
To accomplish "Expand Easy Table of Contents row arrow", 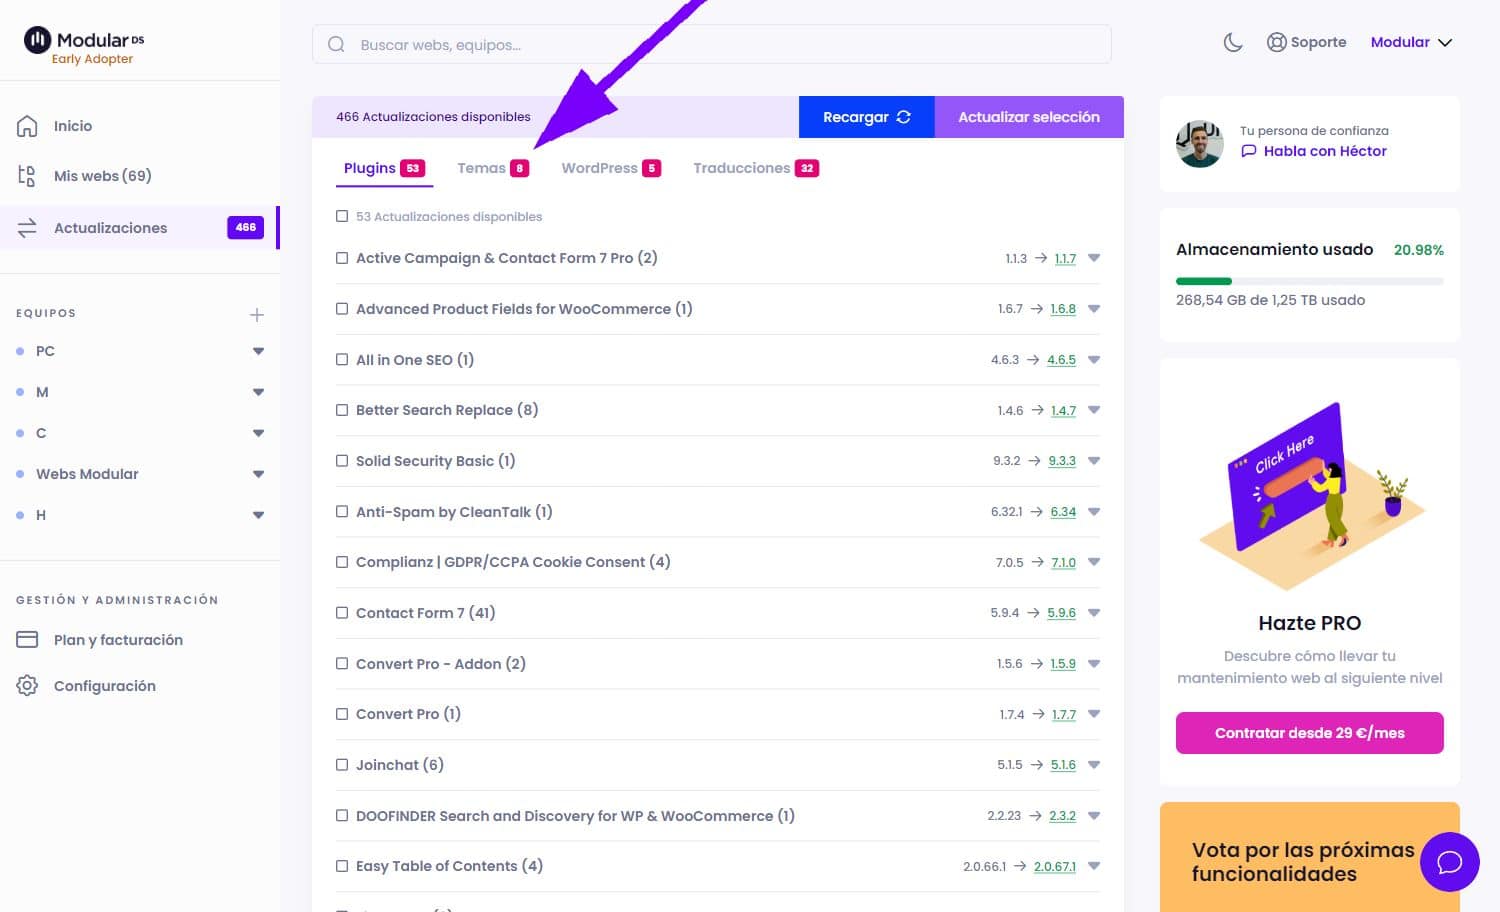I will (1094, 866).
